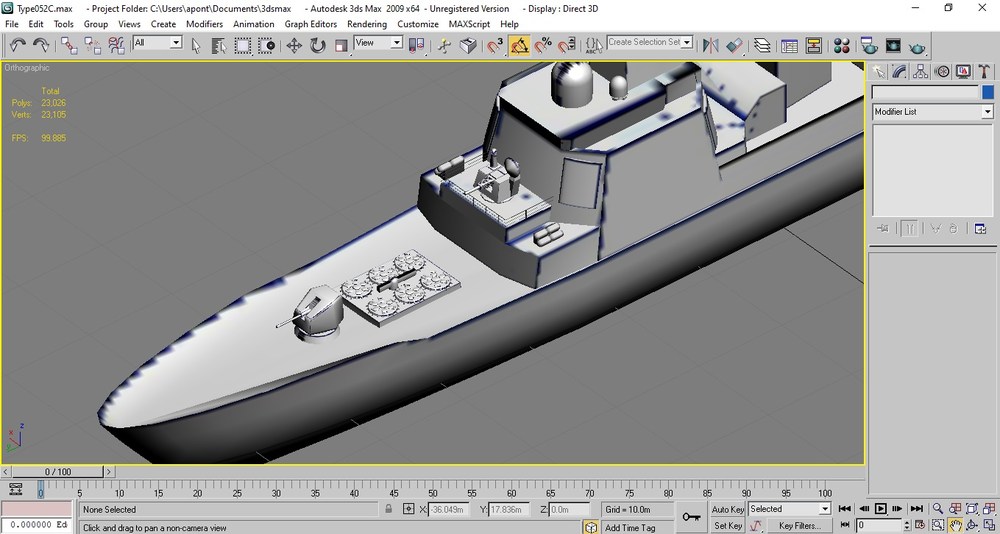Activate Bind to Space Warp tool
The image size is (1000, 534).
coord(116,45)
